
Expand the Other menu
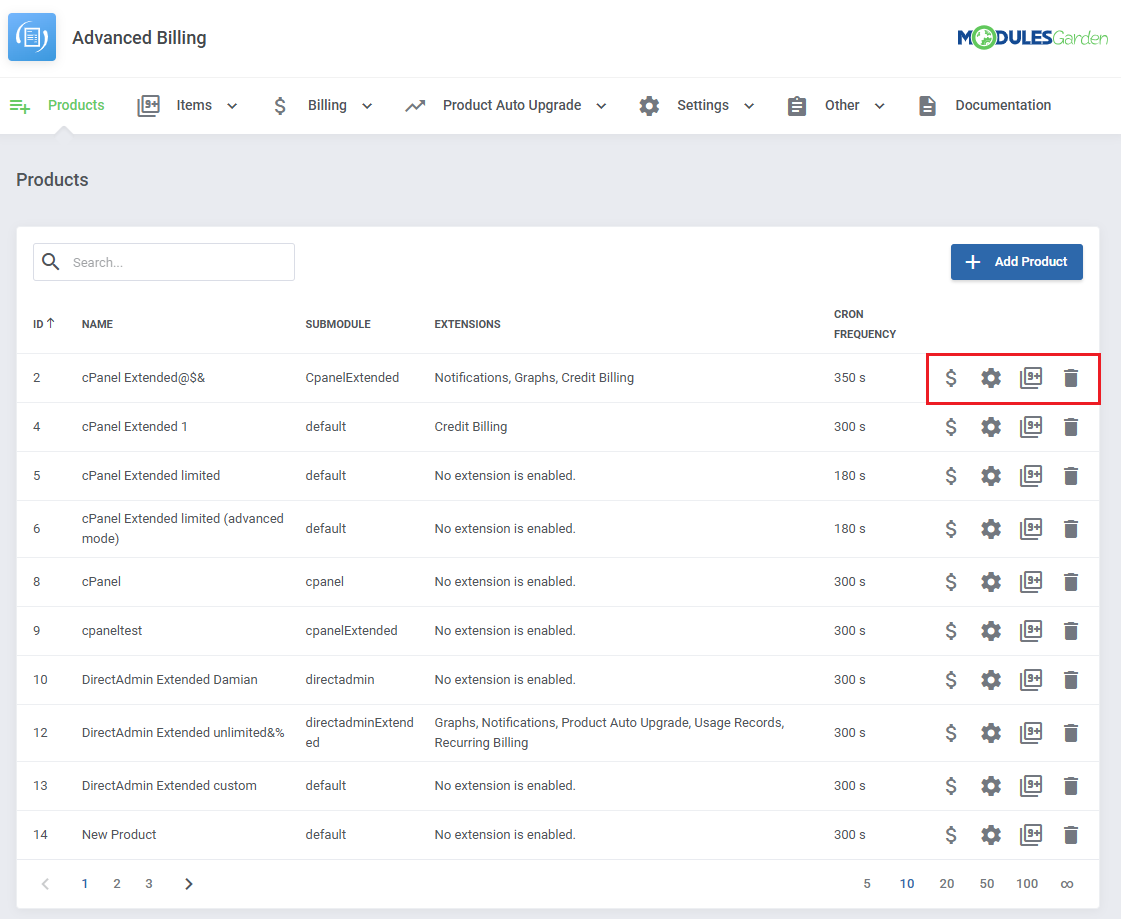(x=836, y=105)
